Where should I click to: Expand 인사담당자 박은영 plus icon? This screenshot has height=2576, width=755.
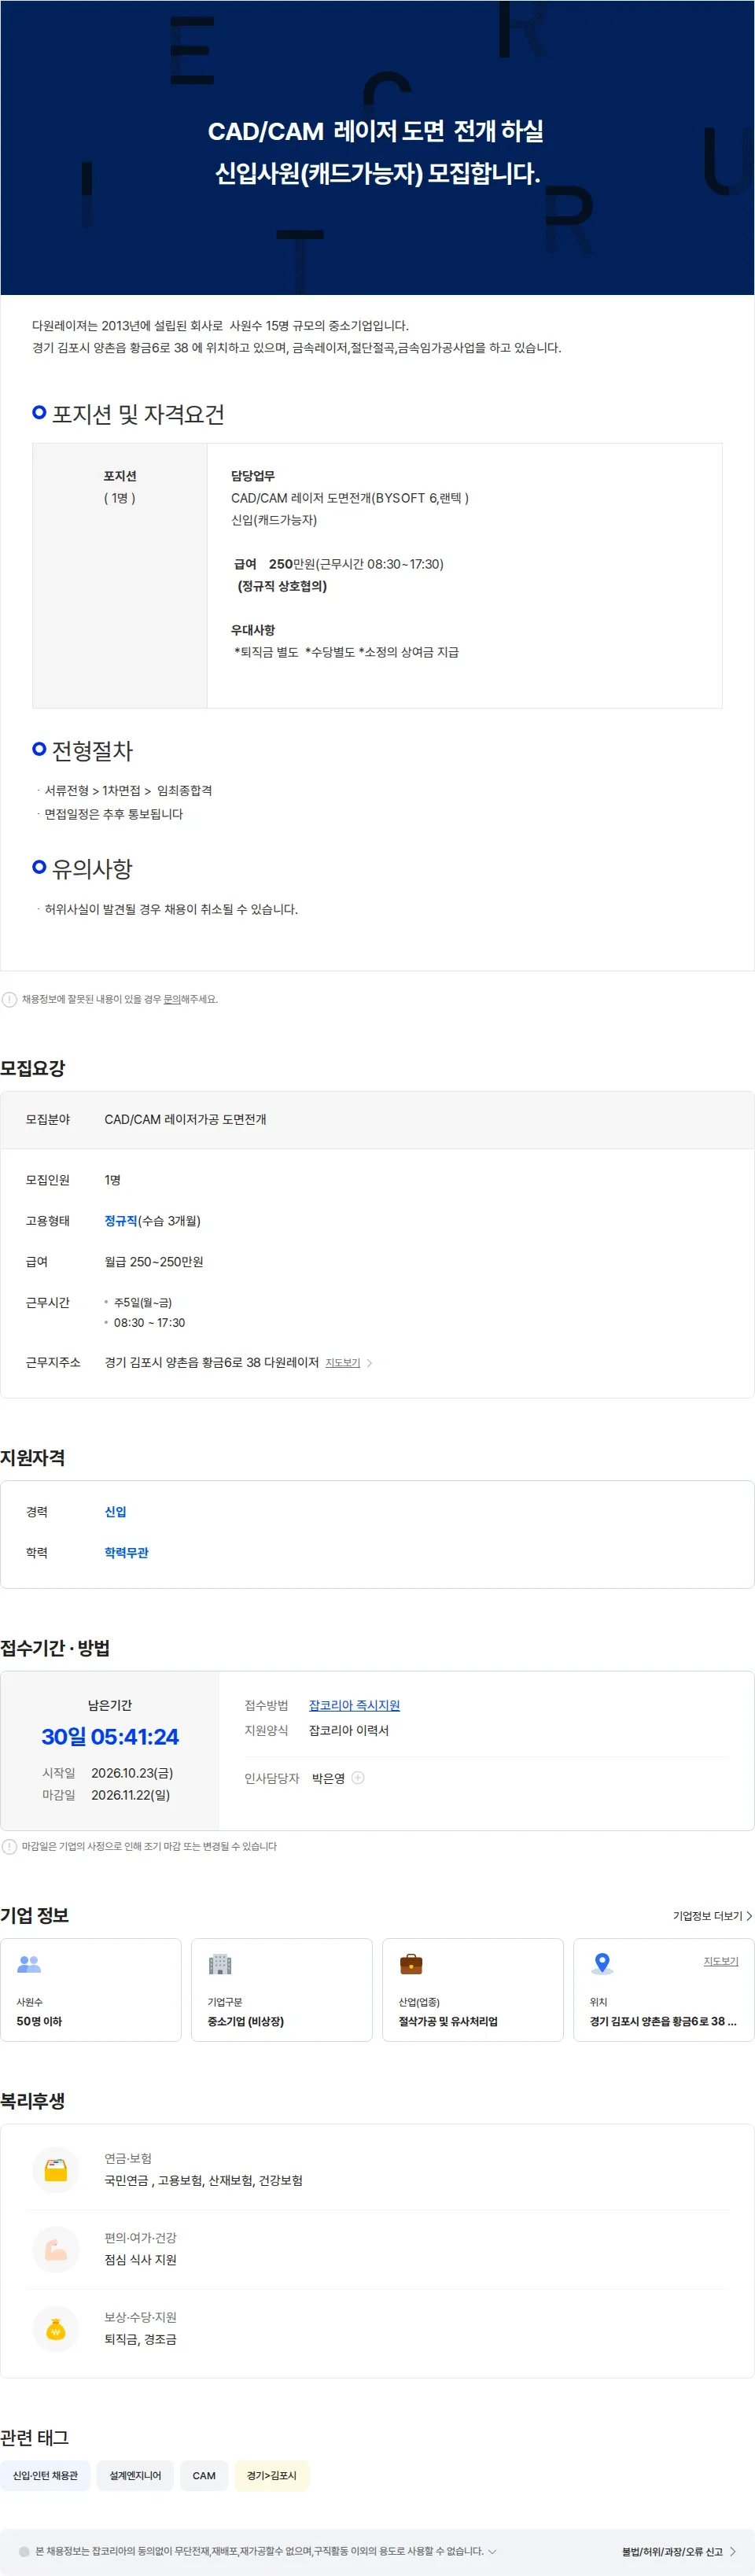(x=358, y=1778)
